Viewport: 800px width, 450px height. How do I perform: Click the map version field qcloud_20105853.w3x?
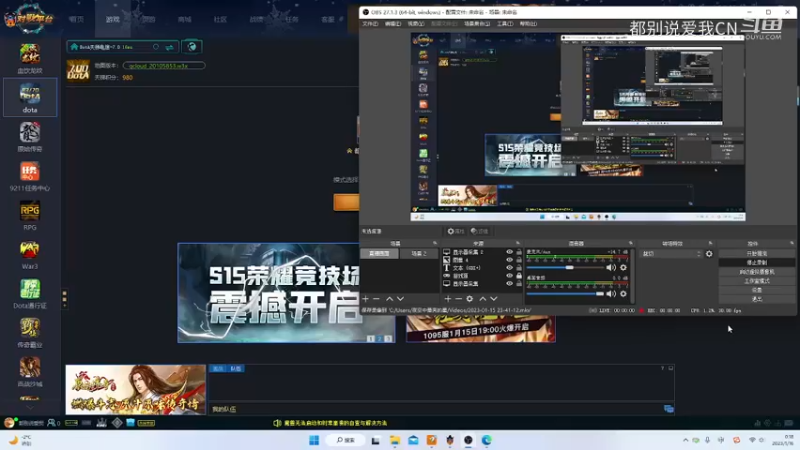[164, 65]
